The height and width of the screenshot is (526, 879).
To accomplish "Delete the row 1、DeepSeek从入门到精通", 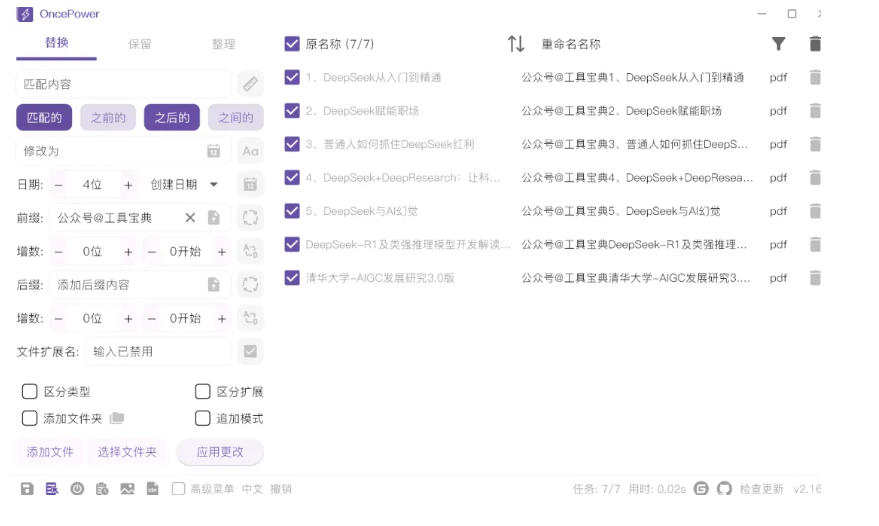I will 815,77.
